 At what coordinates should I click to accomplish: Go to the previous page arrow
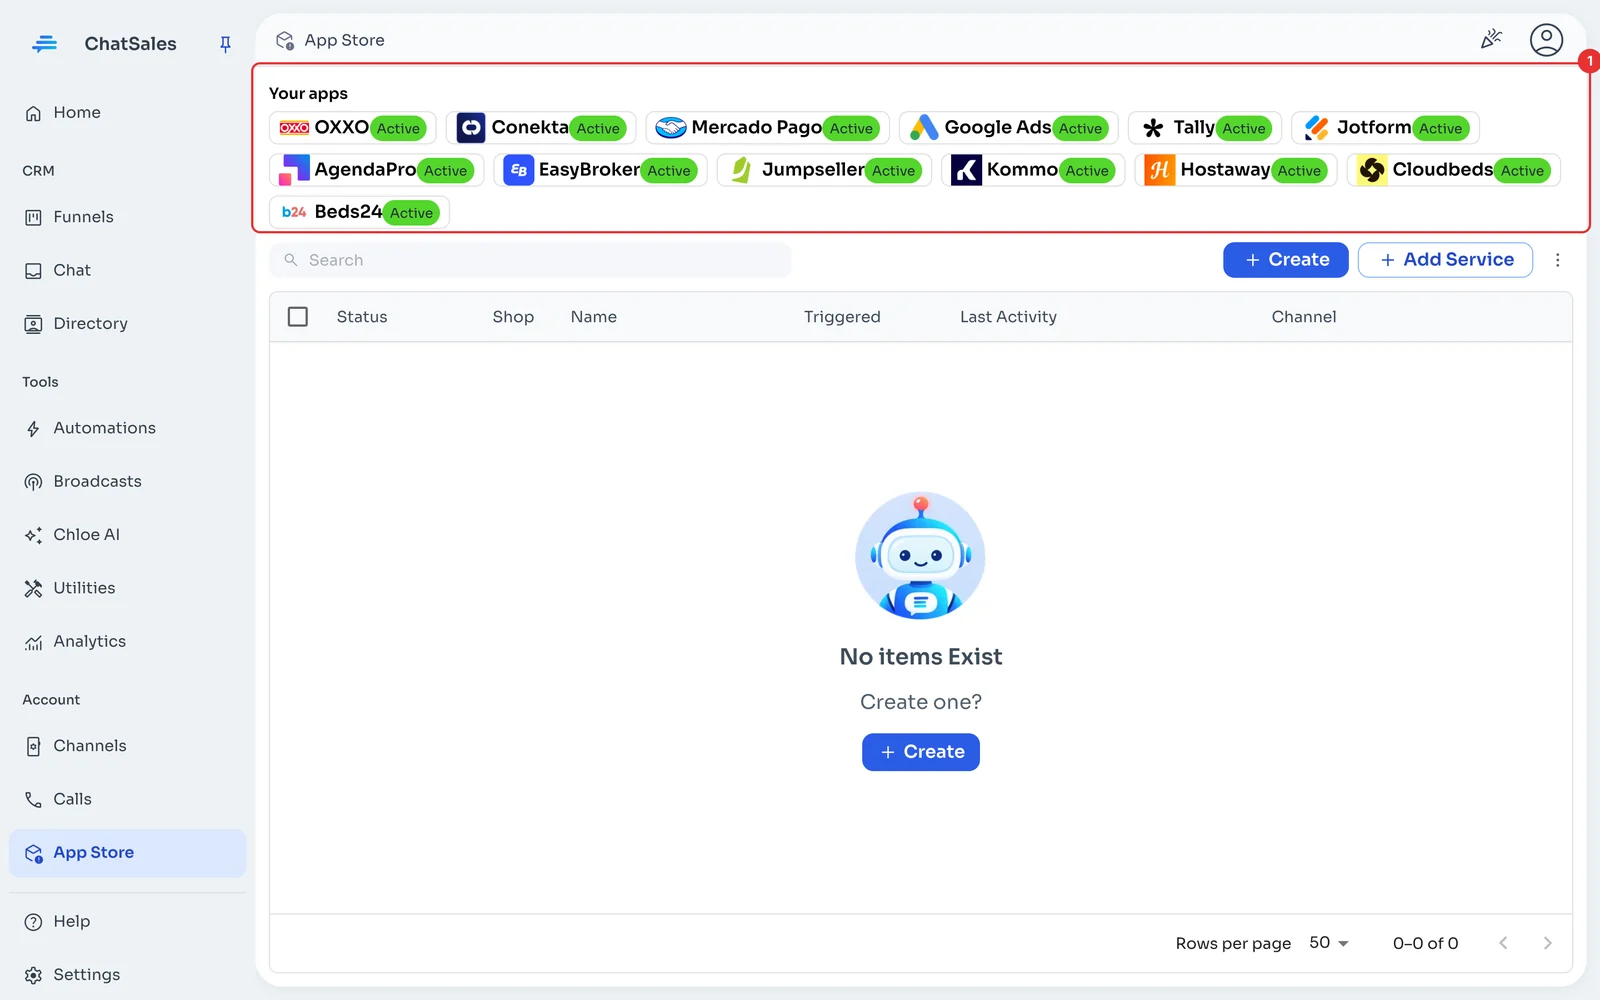(1503, 943)
